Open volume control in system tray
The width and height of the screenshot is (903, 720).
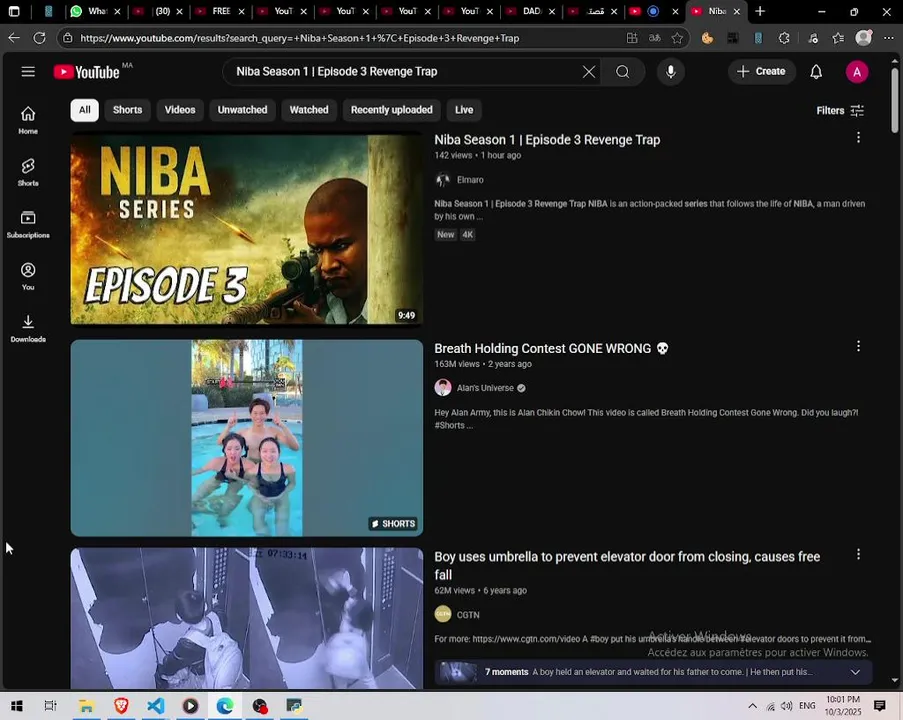click(787, 706)
